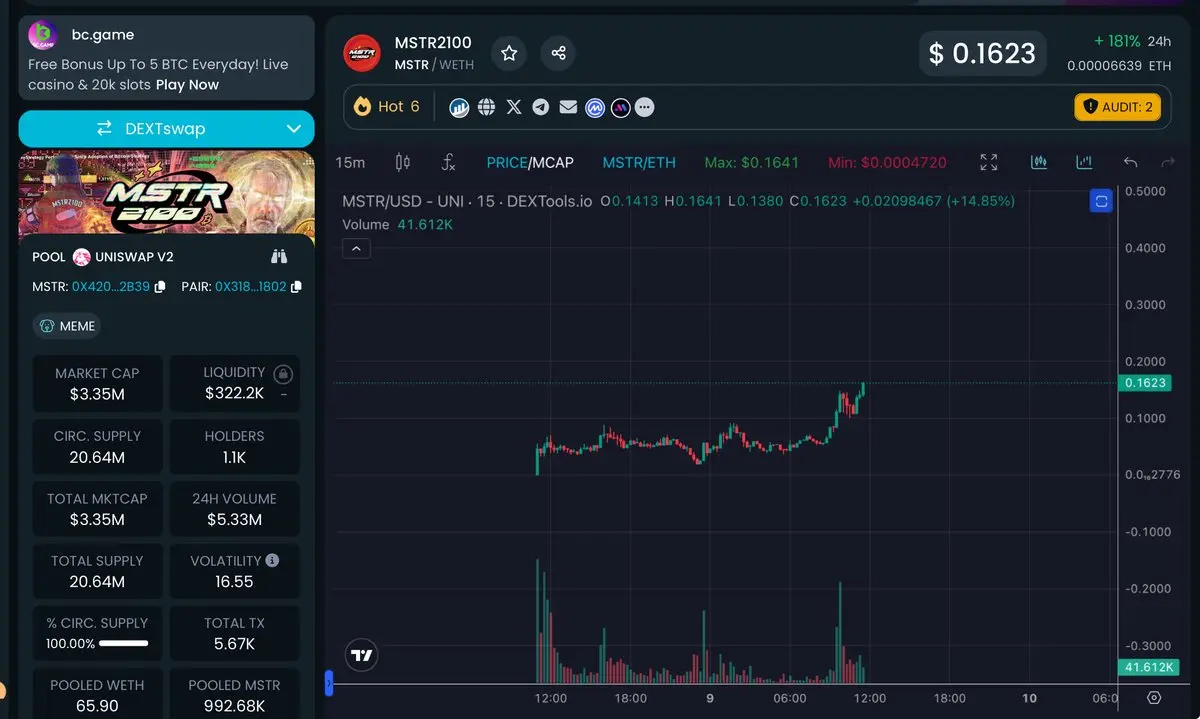Click Max: $0.1641 label
This screenshot has width=1200, height=719.
click(x=752, y=162)
